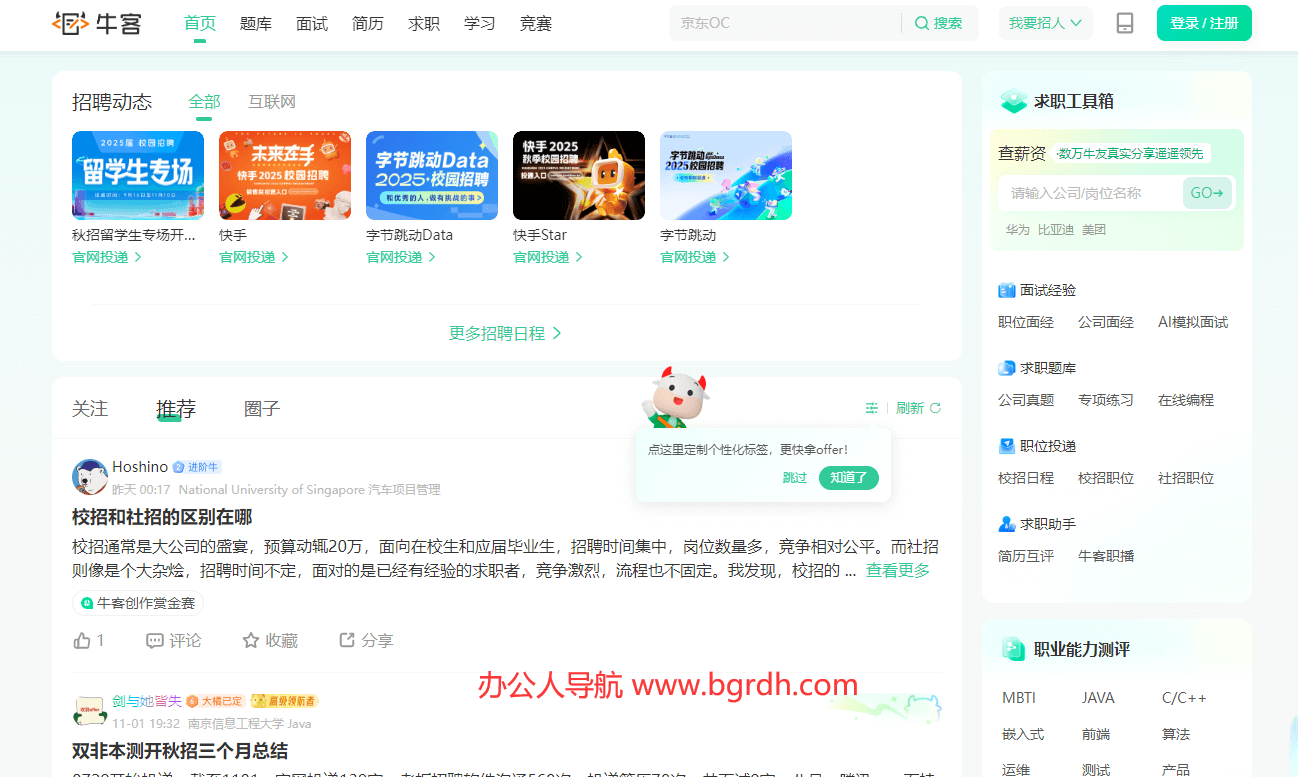Click 评论 comment icon on first post
This screenshot has width=1298, height=777.
coord(155,640)
